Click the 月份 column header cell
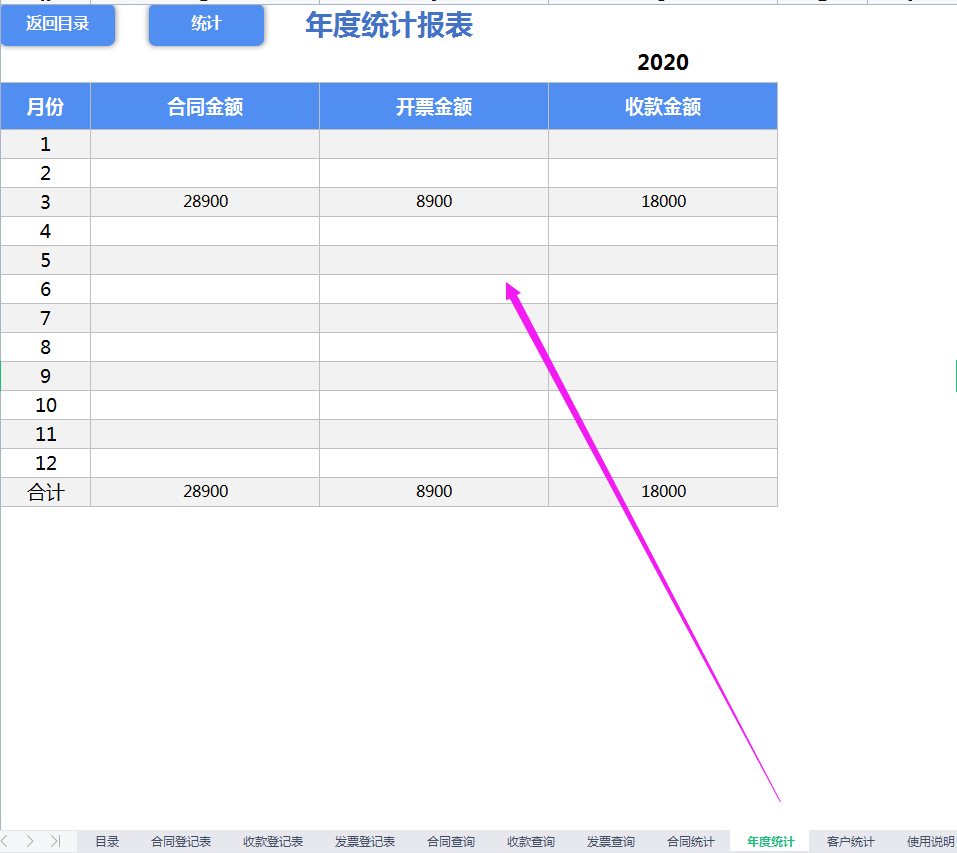 (x=46, y=106)
